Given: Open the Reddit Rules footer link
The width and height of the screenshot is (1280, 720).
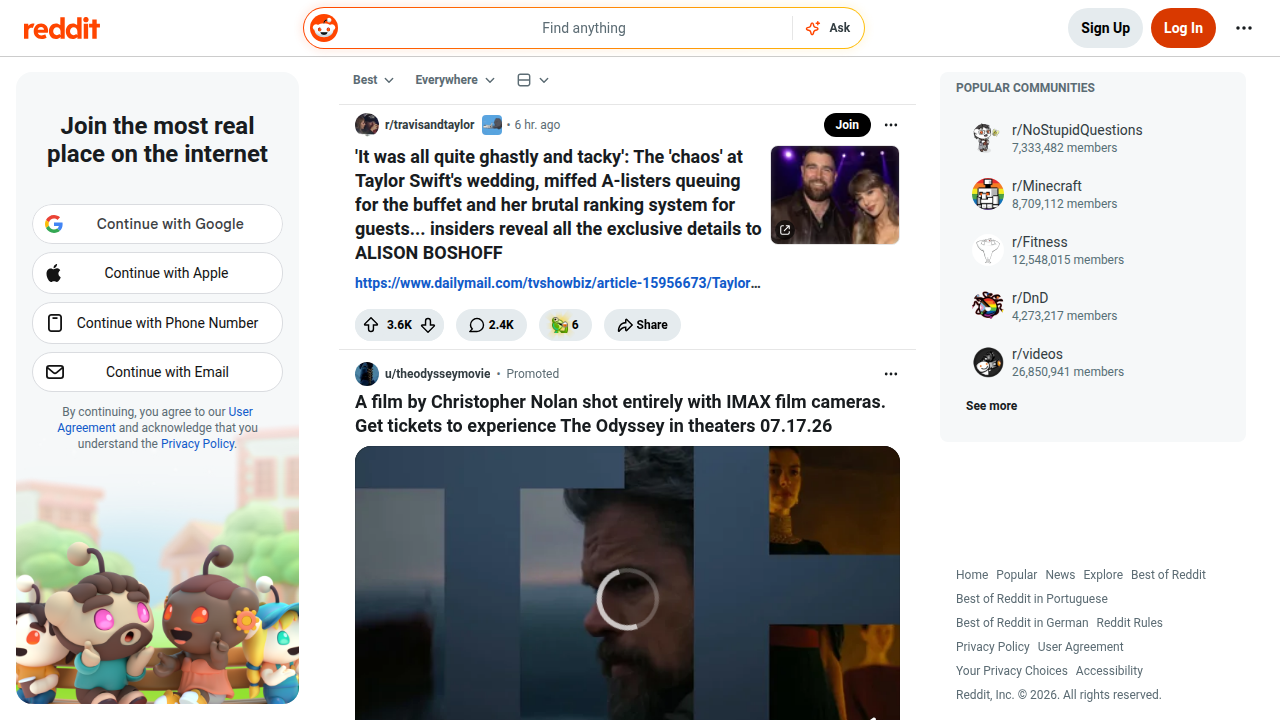Looking at the screenshot, I should (1129, 623).
